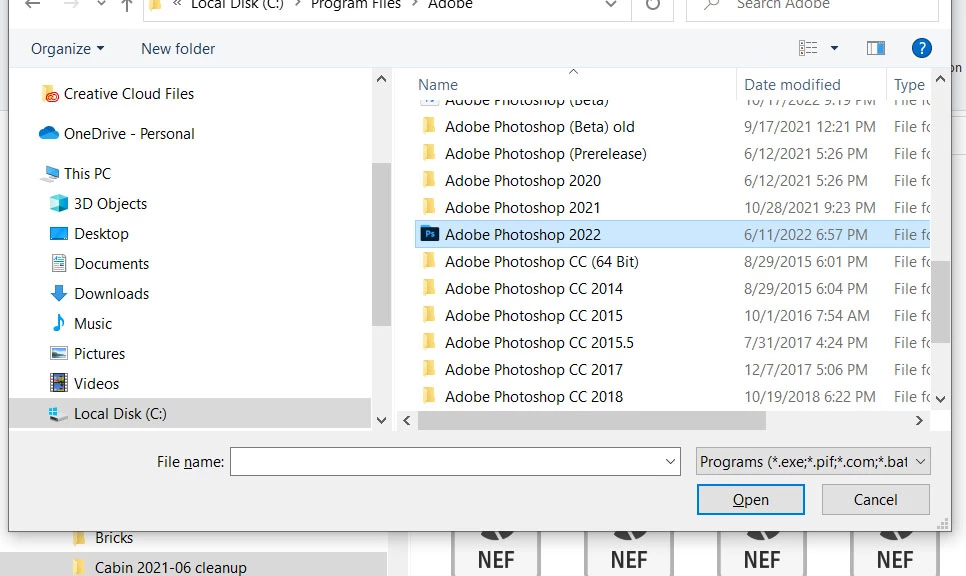Screen dimensions: 966x576
Task: Click the Music note icon
Action: click(59, 323)
